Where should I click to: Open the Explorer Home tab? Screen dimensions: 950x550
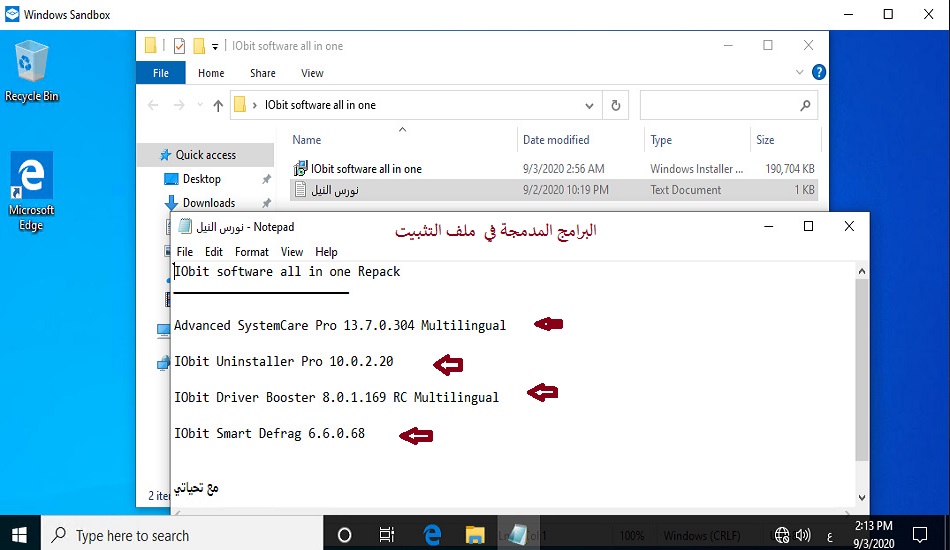[211, 73]
